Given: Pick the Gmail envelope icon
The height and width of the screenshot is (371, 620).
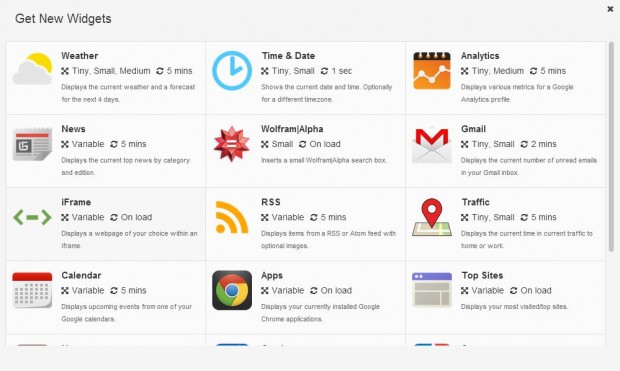Looking at the screenshot, I should point(432,145).
